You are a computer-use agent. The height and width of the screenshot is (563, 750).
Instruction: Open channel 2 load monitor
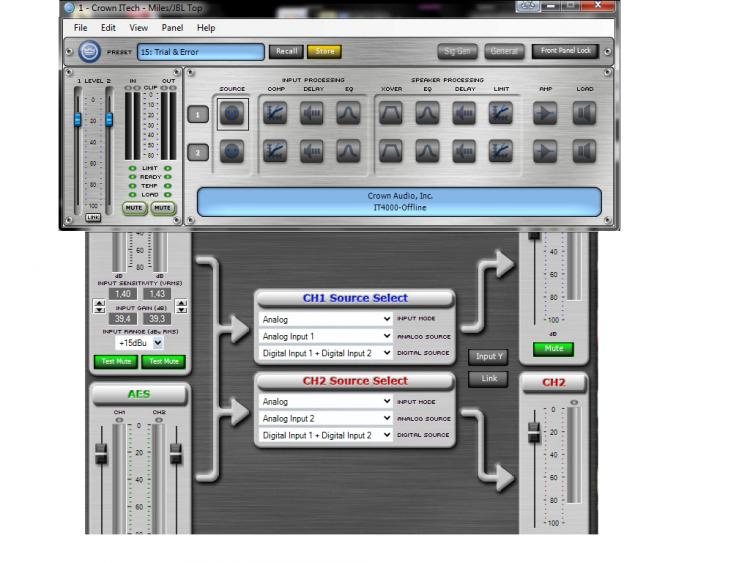click(585, 152)
